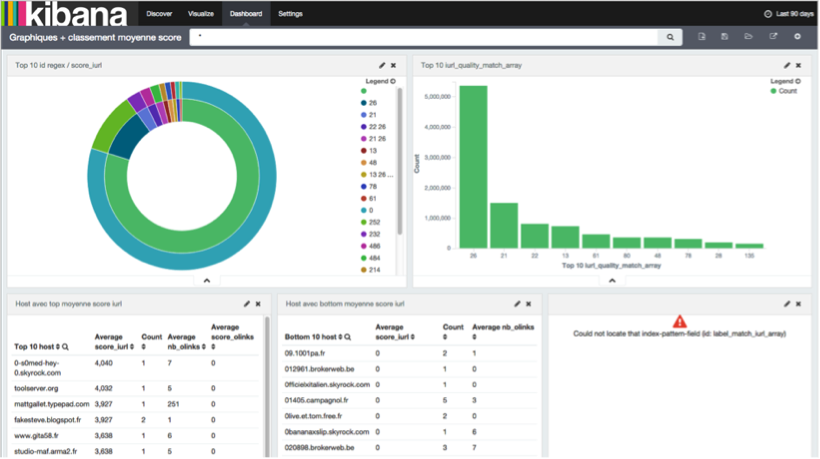Open a saved dashboard via folder icon

(748, 37)
